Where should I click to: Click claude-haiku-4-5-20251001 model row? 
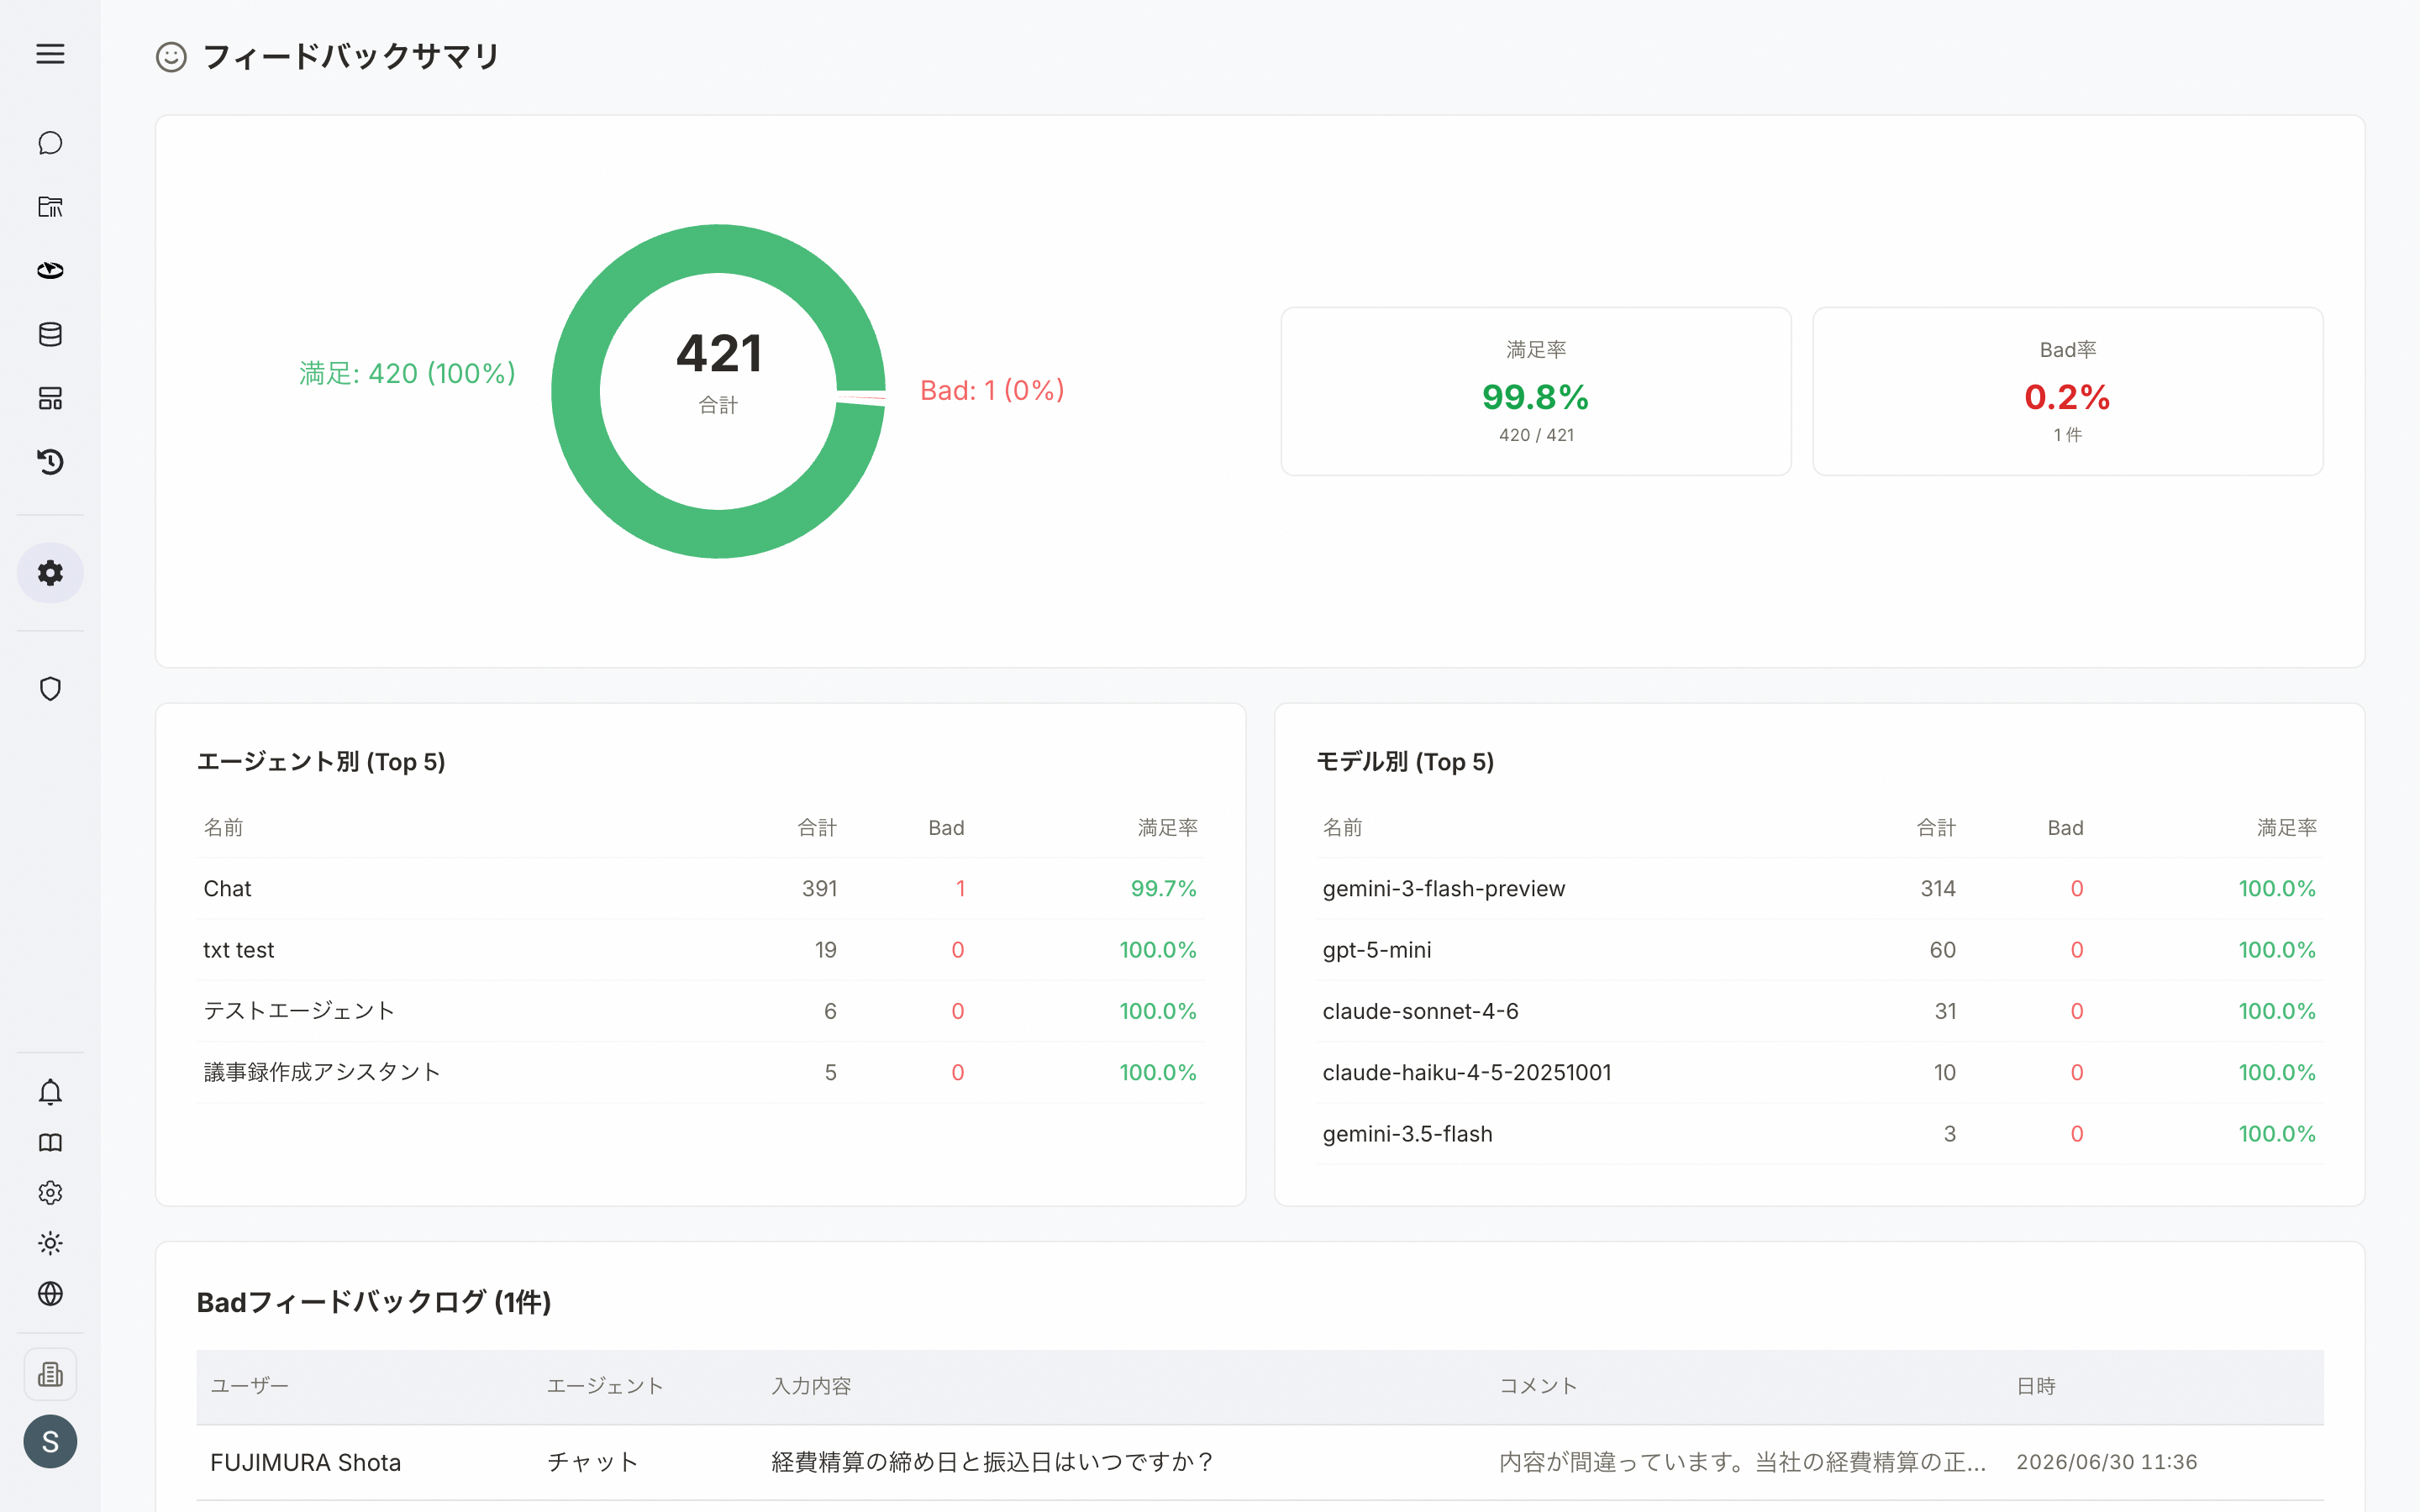click(1819, 1072)
